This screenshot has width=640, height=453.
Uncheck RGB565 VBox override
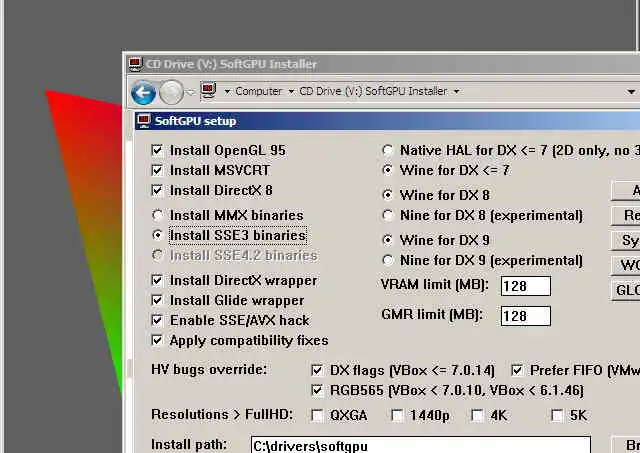point(317,390)
